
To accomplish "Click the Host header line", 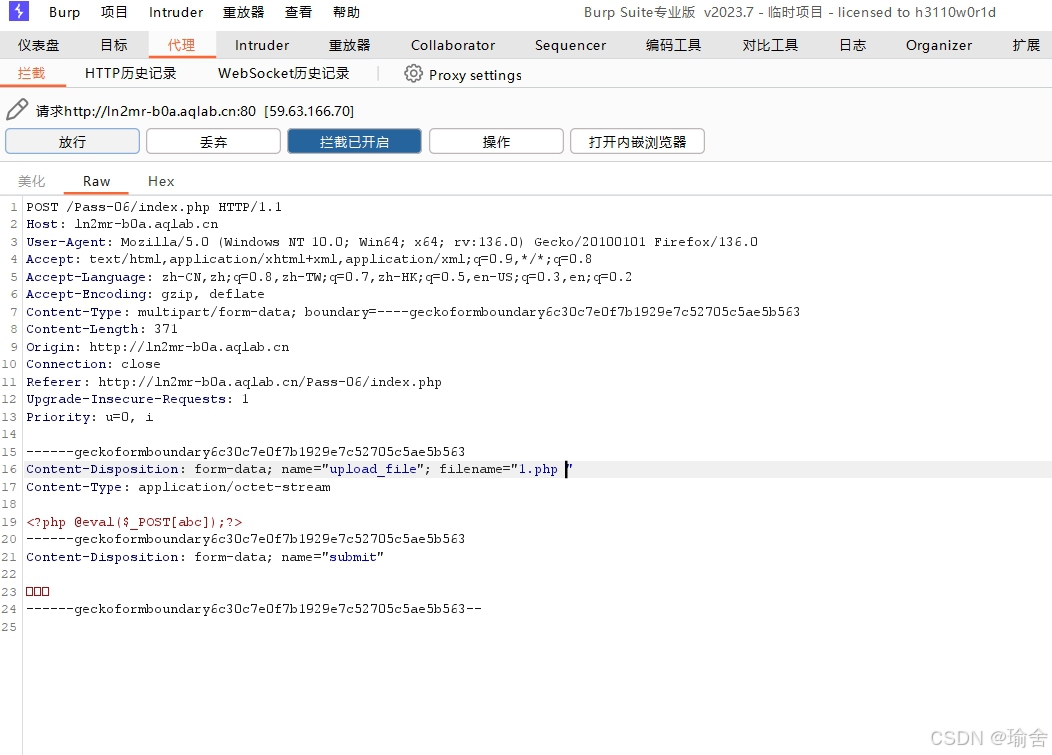I will click(x=122, y=224).
